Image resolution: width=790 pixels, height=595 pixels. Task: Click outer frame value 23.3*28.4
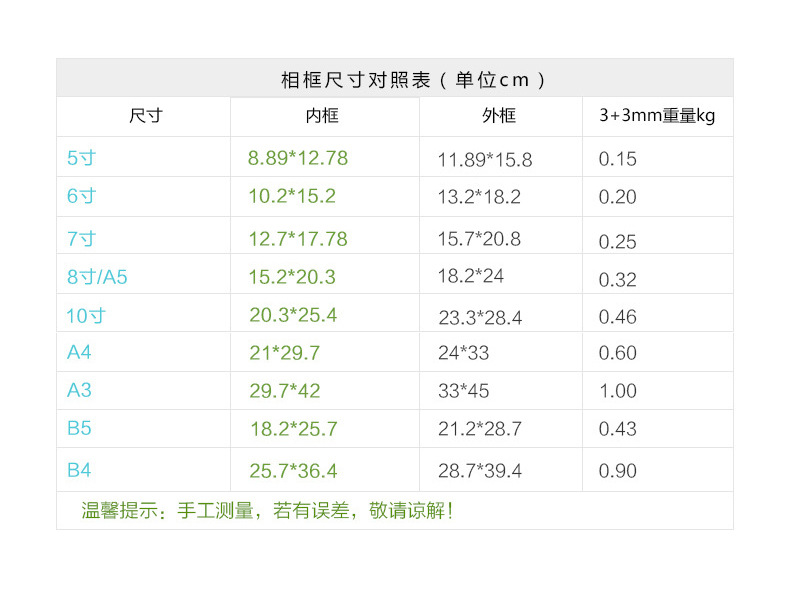click(480, 318)
